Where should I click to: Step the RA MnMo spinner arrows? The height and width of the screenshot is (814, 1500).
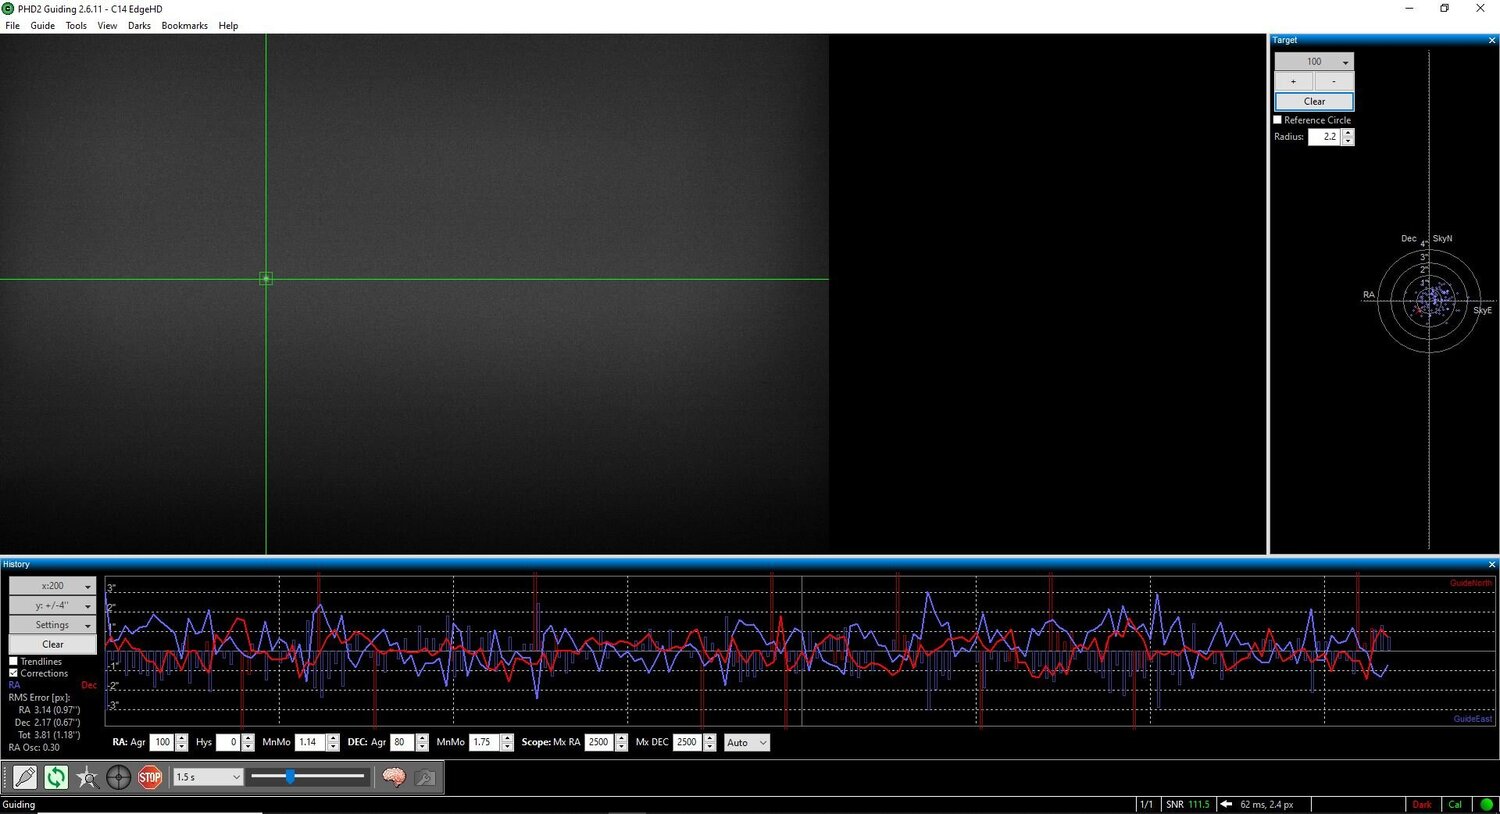coord(333,743)
